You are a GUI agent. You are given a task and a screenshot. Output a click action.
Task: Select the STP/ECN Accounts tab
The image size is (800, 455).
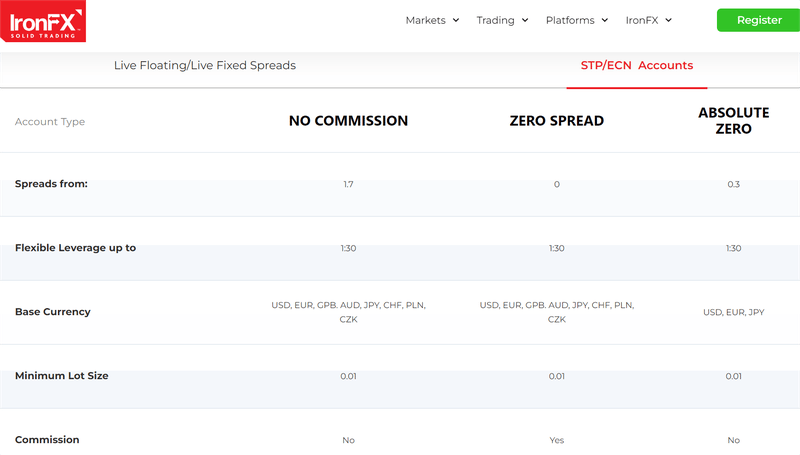point(636,66)
